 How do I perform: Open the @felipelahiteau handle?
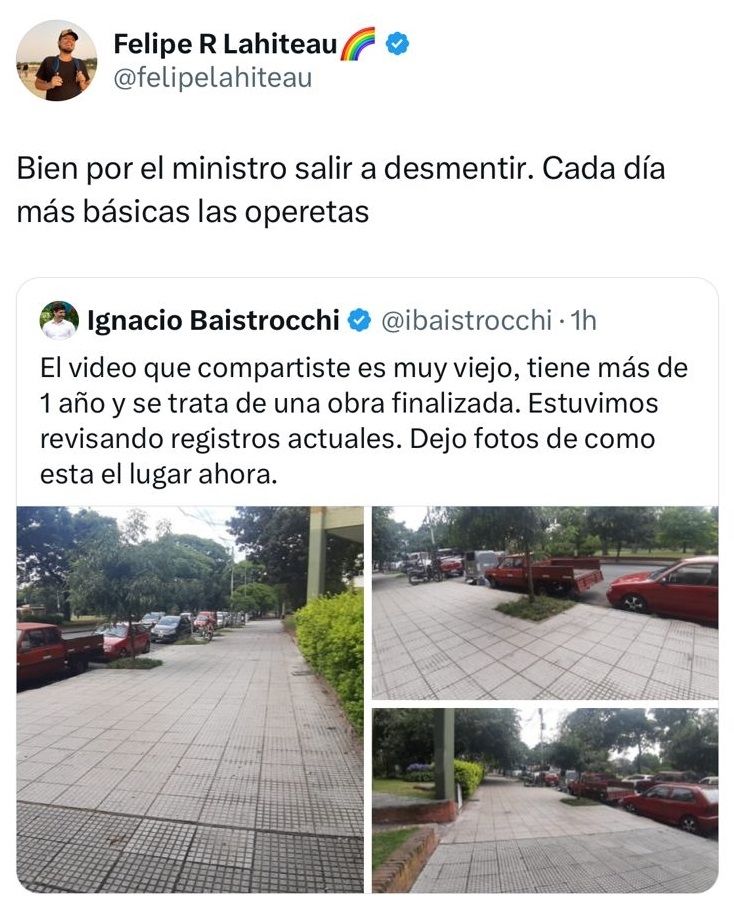point(212,78)
